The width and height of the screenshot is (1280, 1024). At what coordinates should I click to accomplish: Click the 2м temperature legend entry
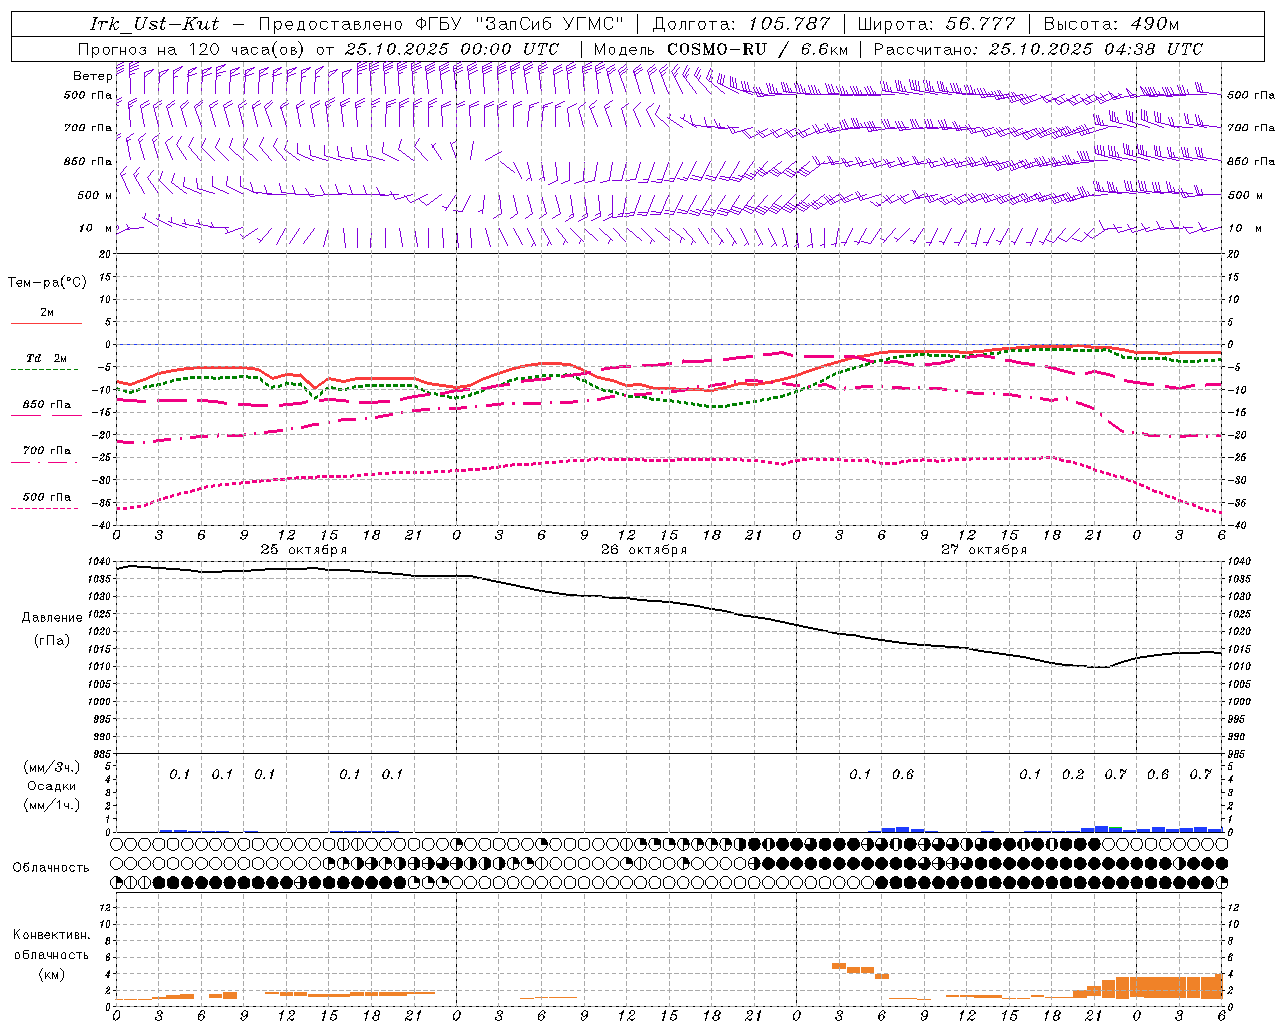point(47,313)
